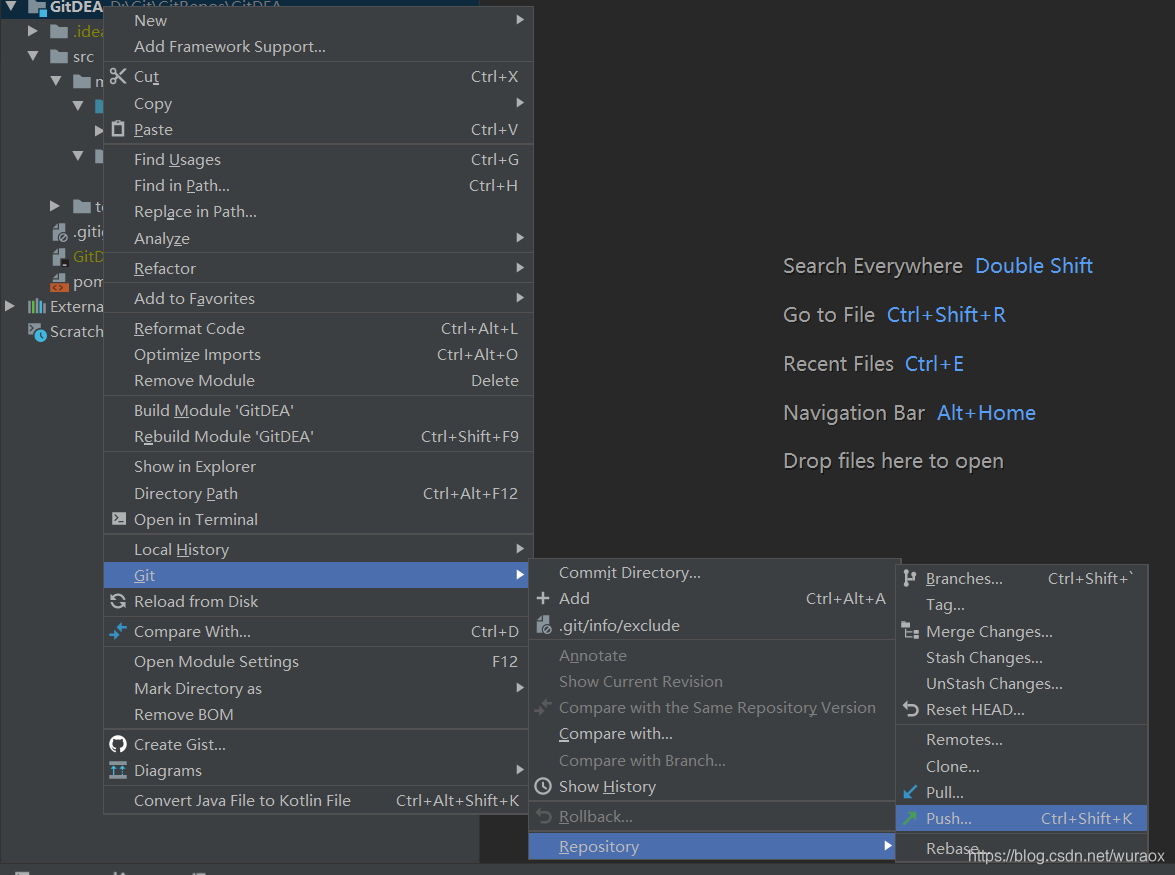Select Optimize Imports

coord(318,354)
